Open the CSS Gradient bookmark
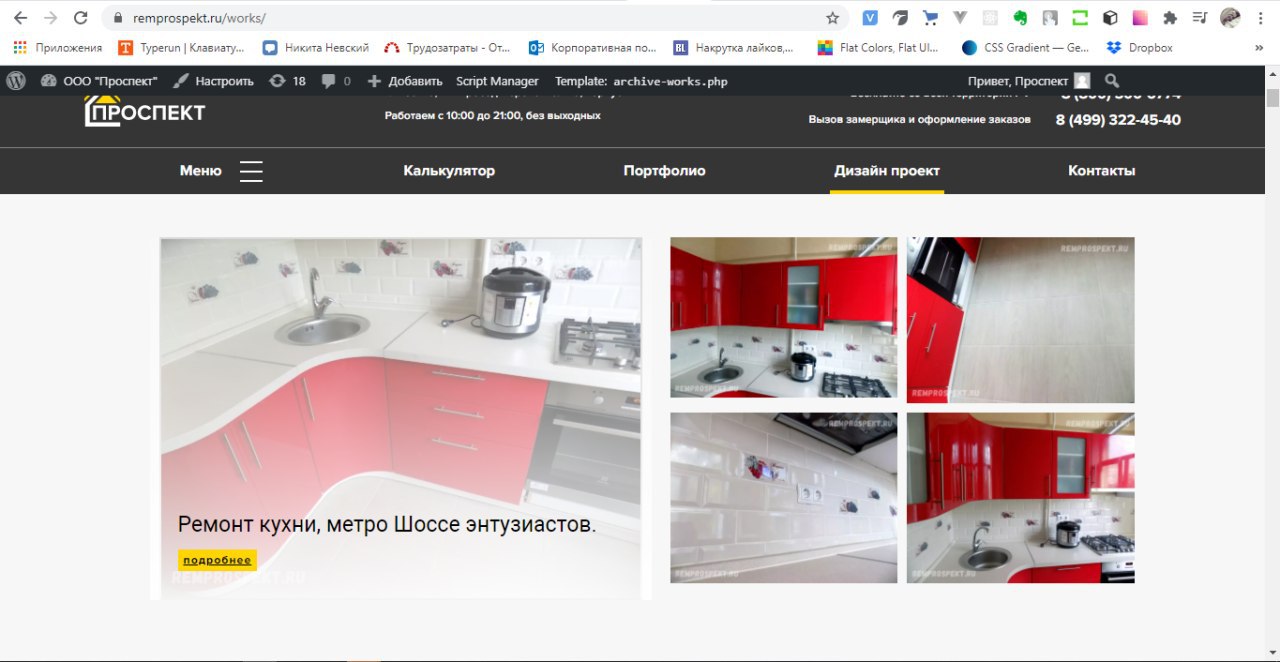The image size is (1280, 662). click(x=1025, y=47)
